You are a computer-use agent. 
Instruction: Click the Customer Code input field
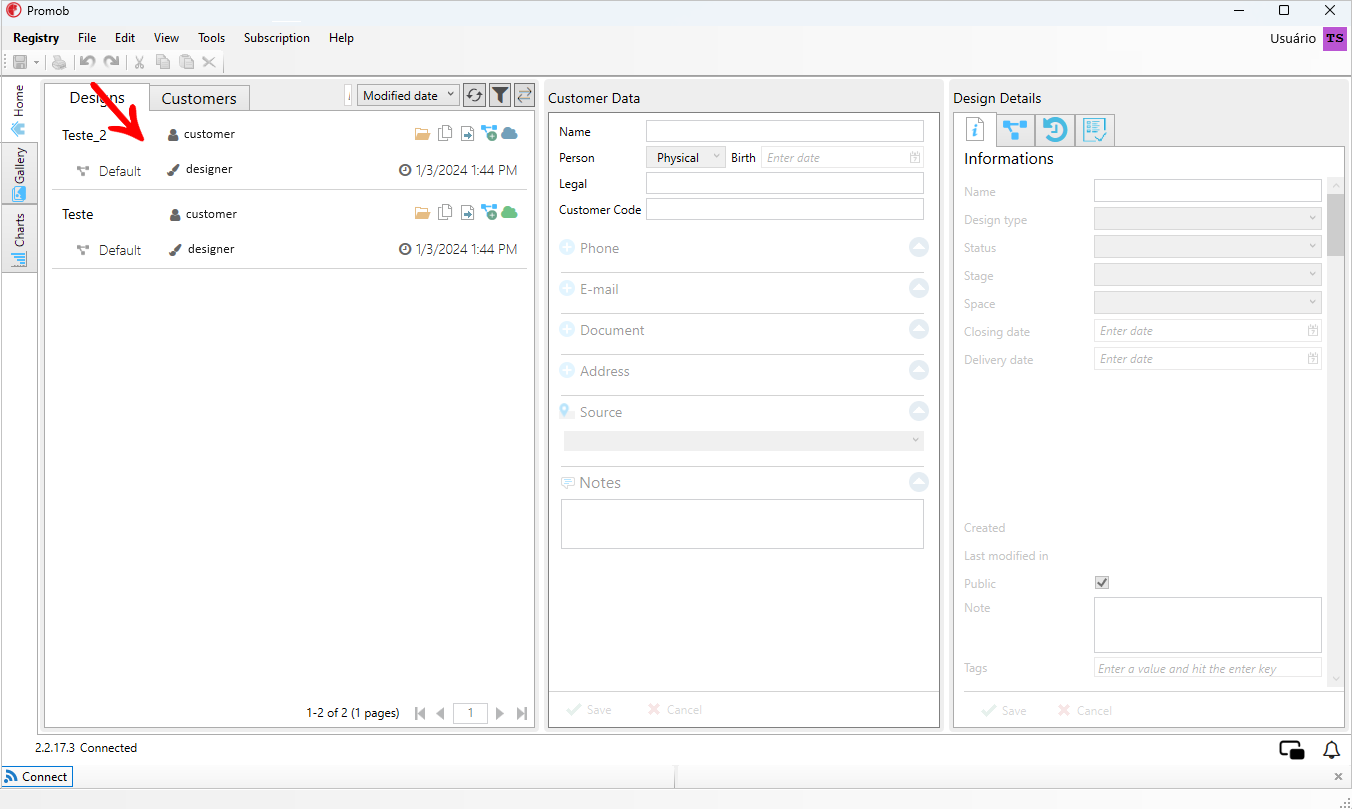pos(785,209)
